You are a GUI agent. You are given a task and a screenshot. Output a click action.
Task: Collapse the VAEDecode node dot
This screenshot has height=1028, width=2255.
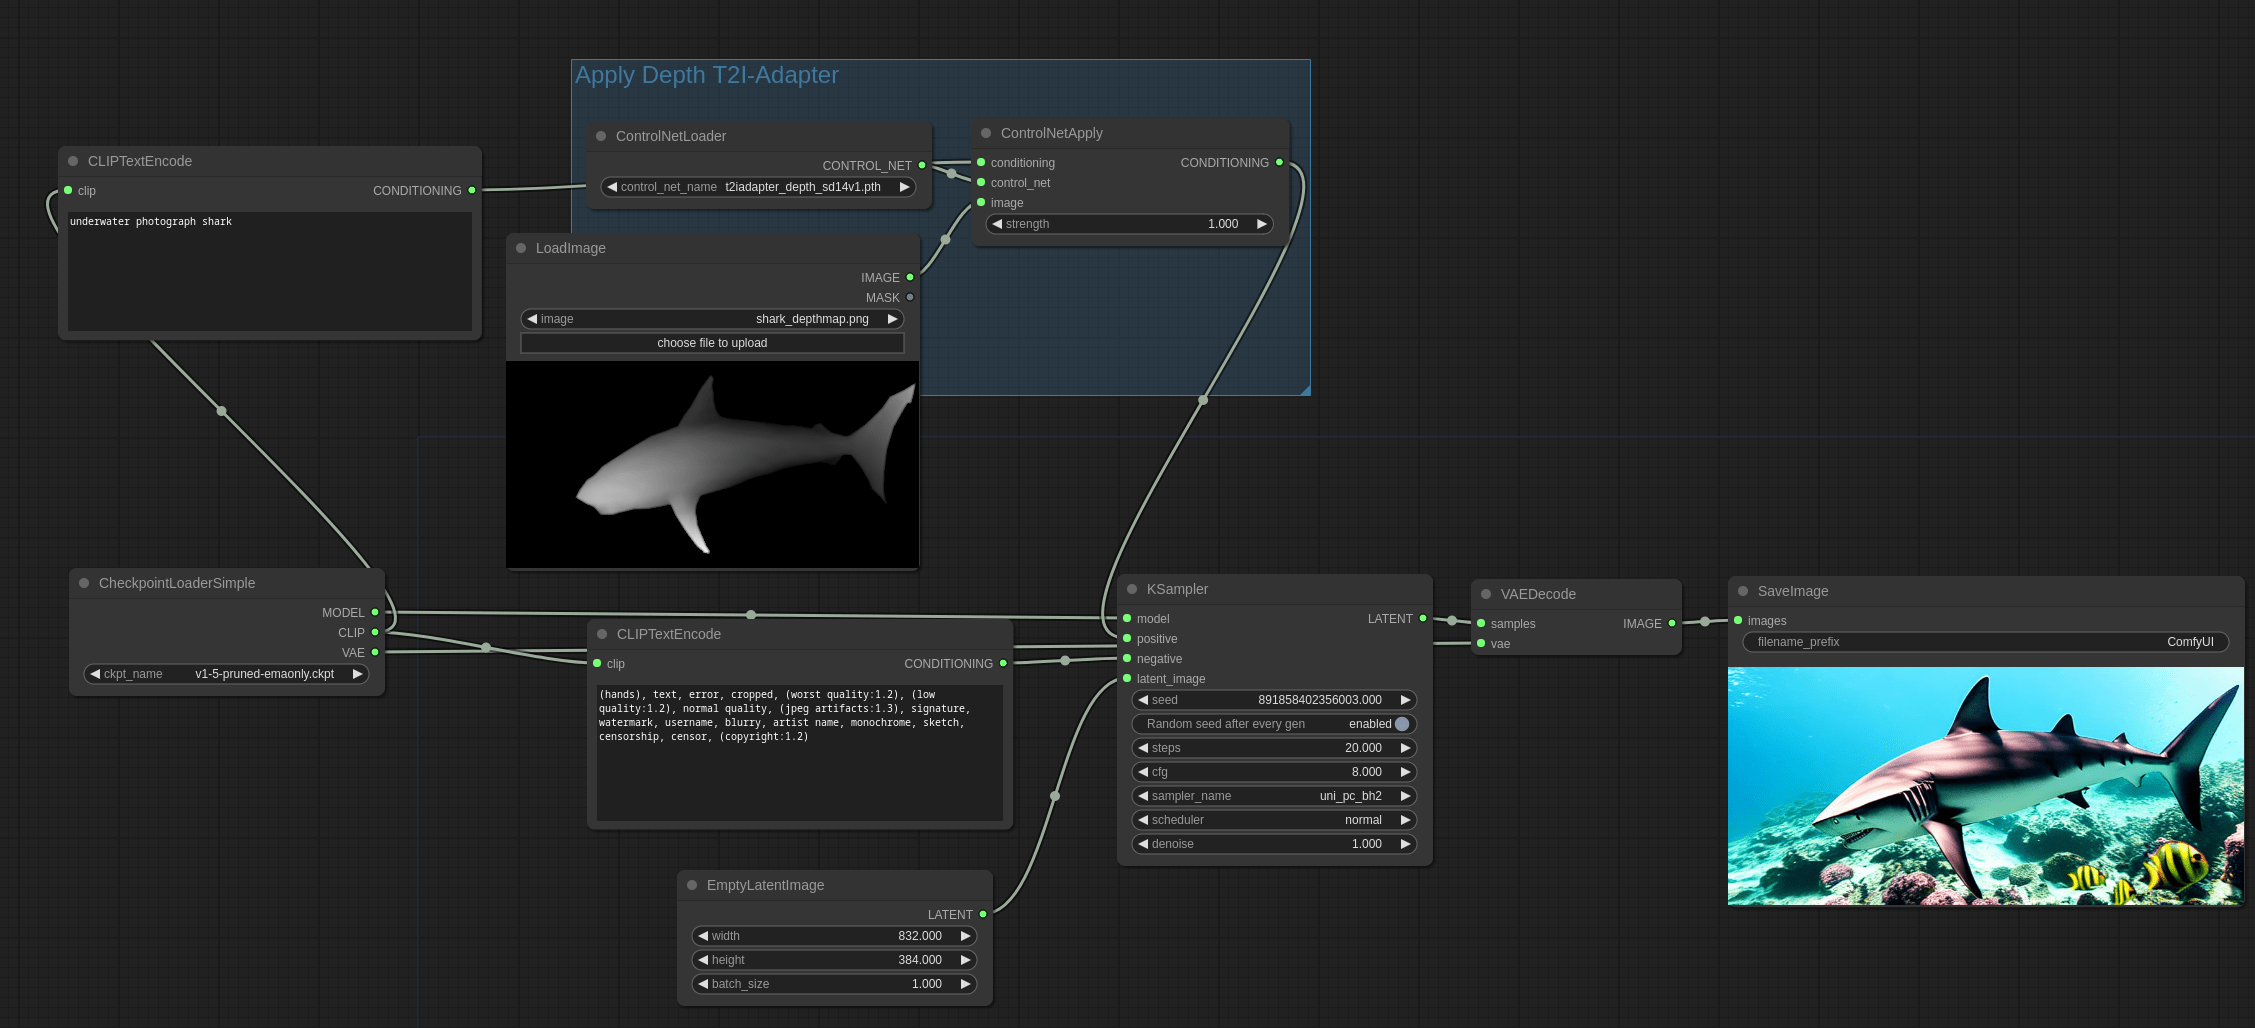[1486, 593]
